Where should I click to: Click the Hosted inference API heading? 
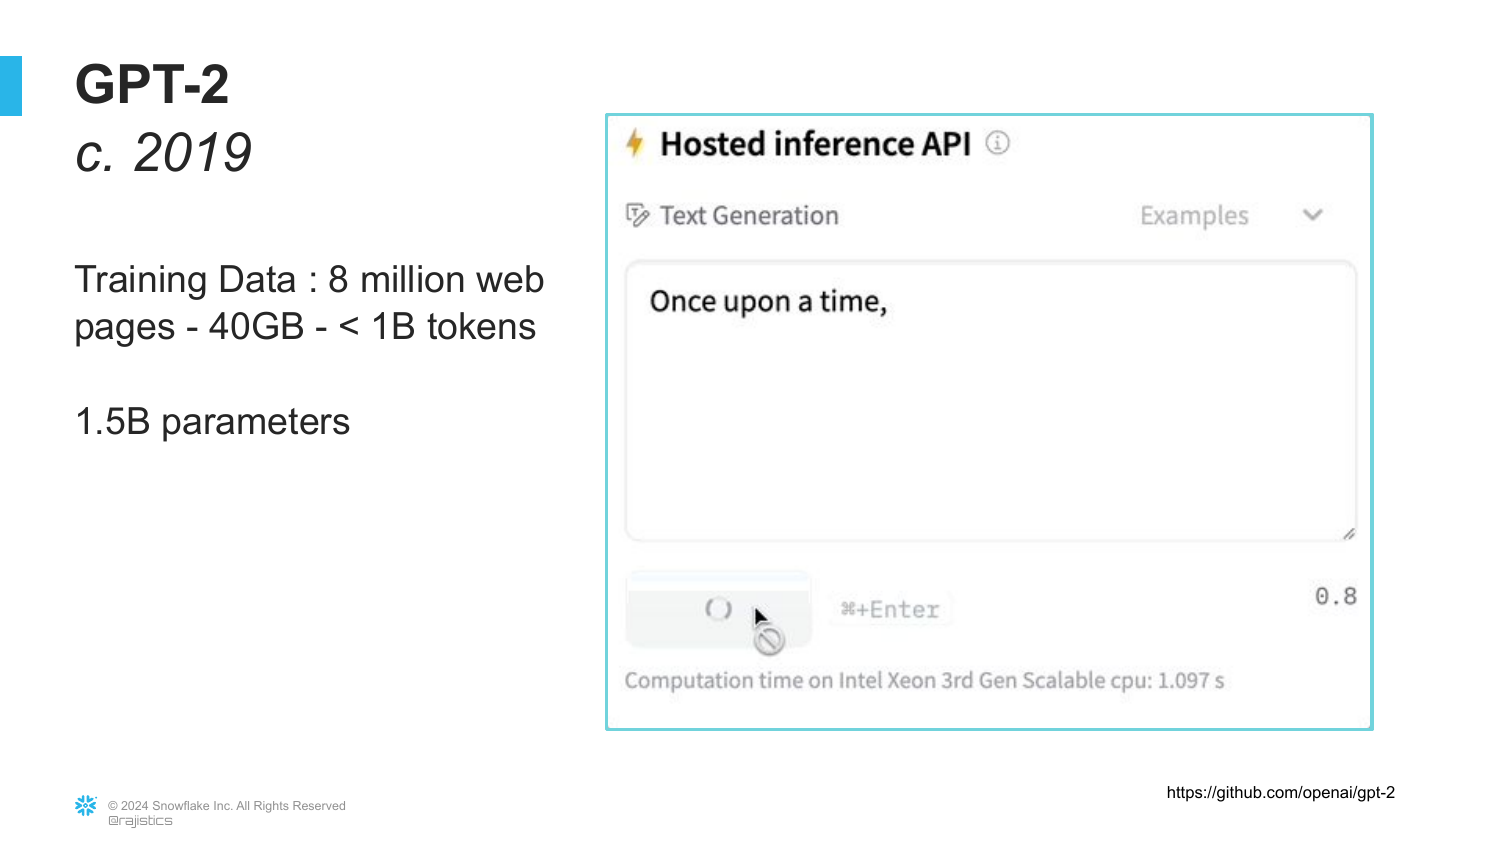click(815, 144)
